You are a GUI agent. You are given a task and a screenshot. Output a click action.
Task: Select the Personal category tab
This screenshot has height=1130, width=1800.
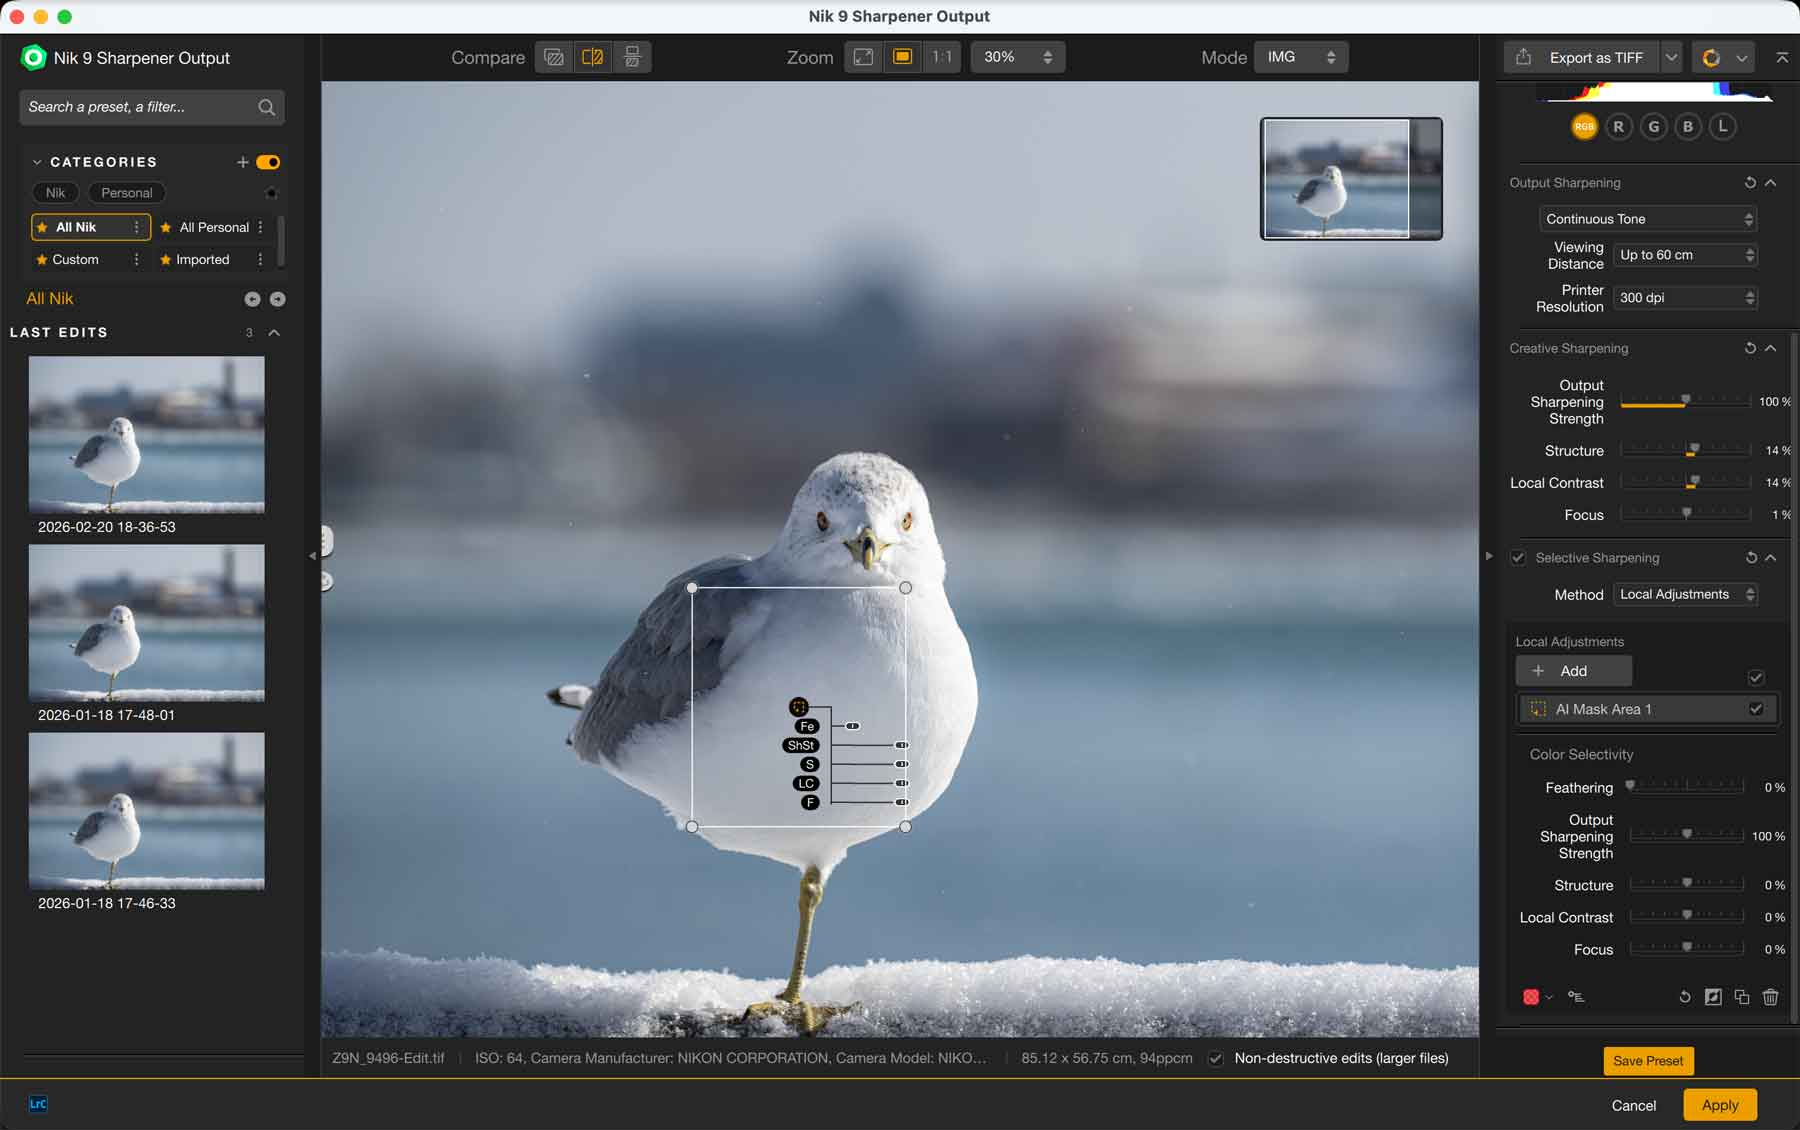(x=126, y=193)
